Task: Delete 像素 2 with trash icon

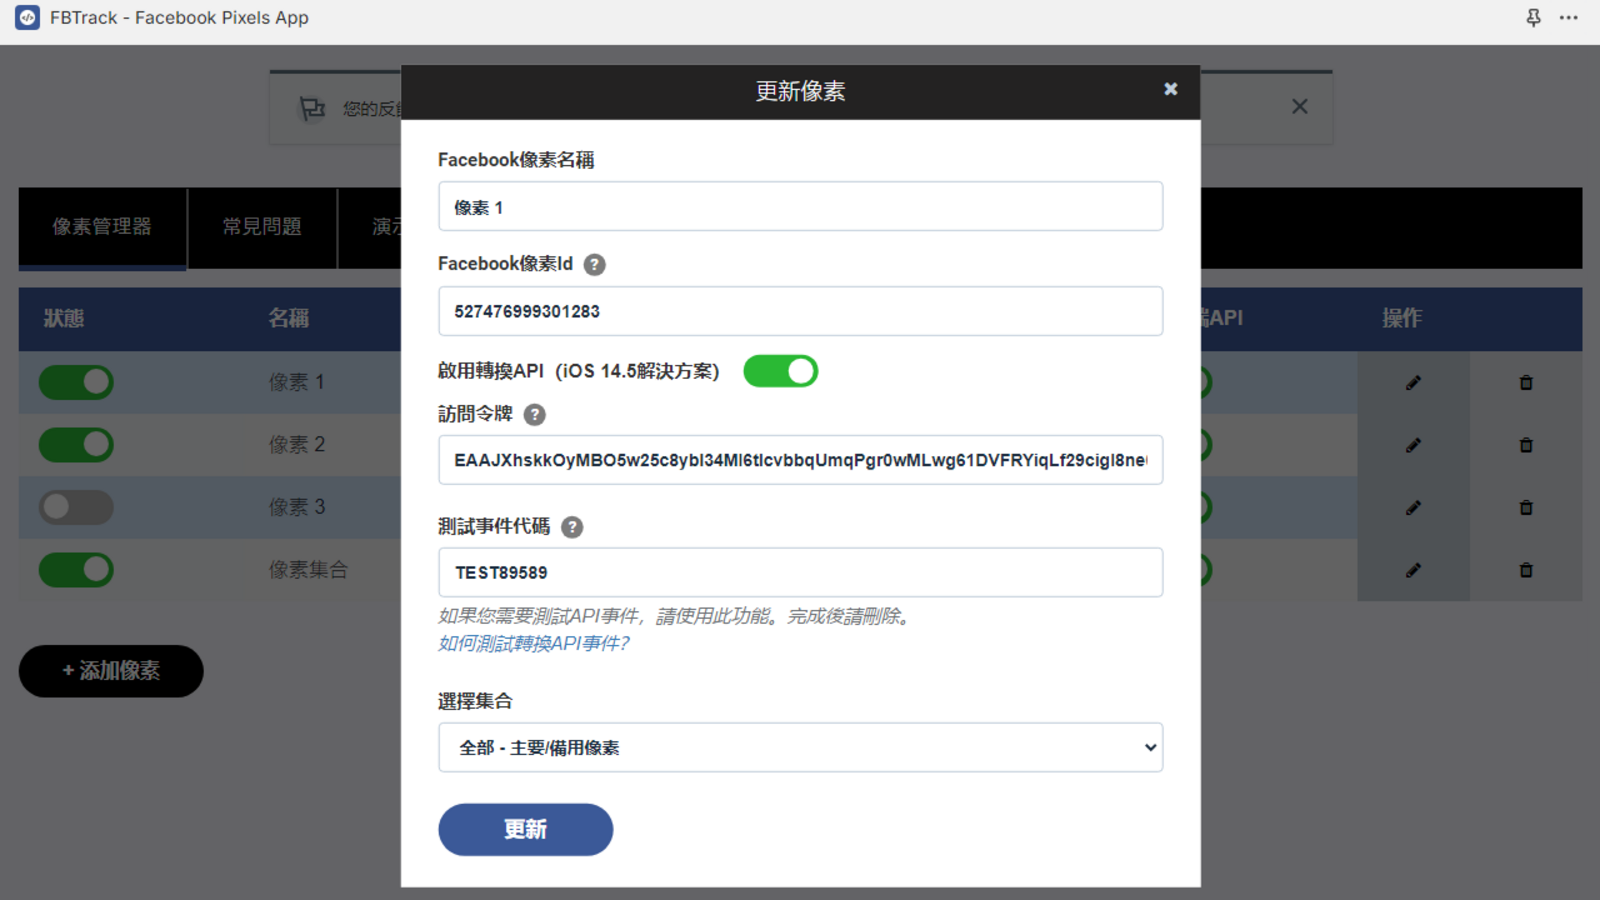Action: 1526,446
